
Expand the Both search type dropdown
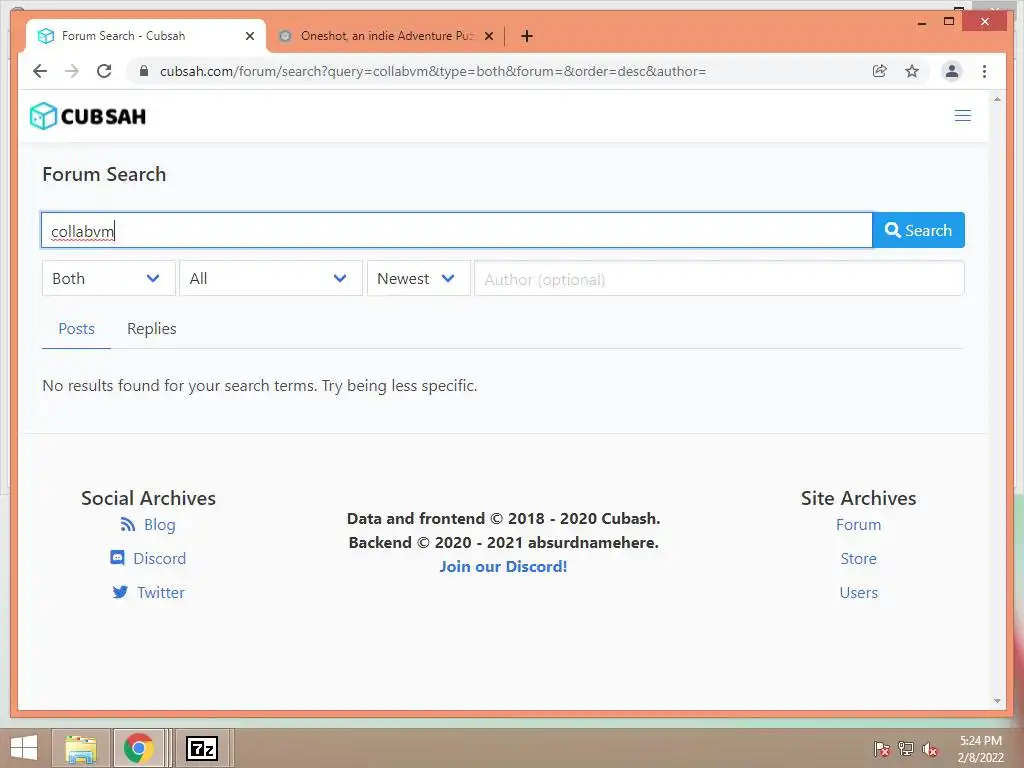coord(108,278)
